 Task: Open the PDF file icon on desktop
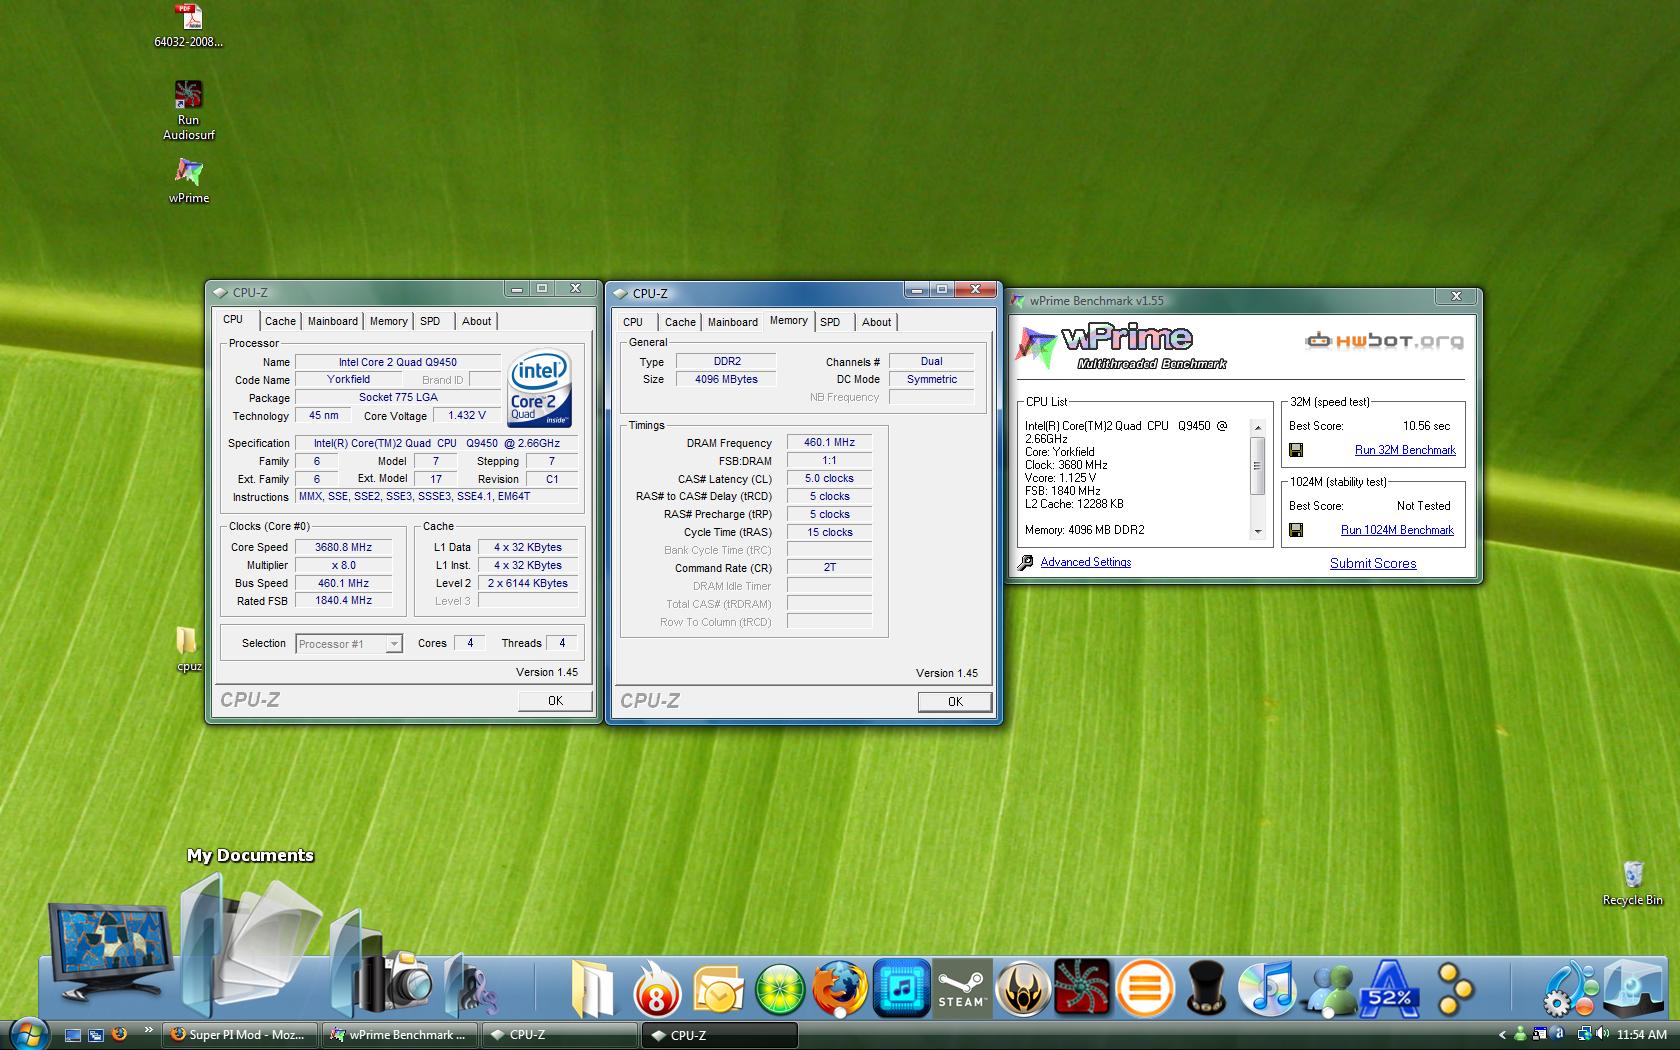(x=188, y=19)
